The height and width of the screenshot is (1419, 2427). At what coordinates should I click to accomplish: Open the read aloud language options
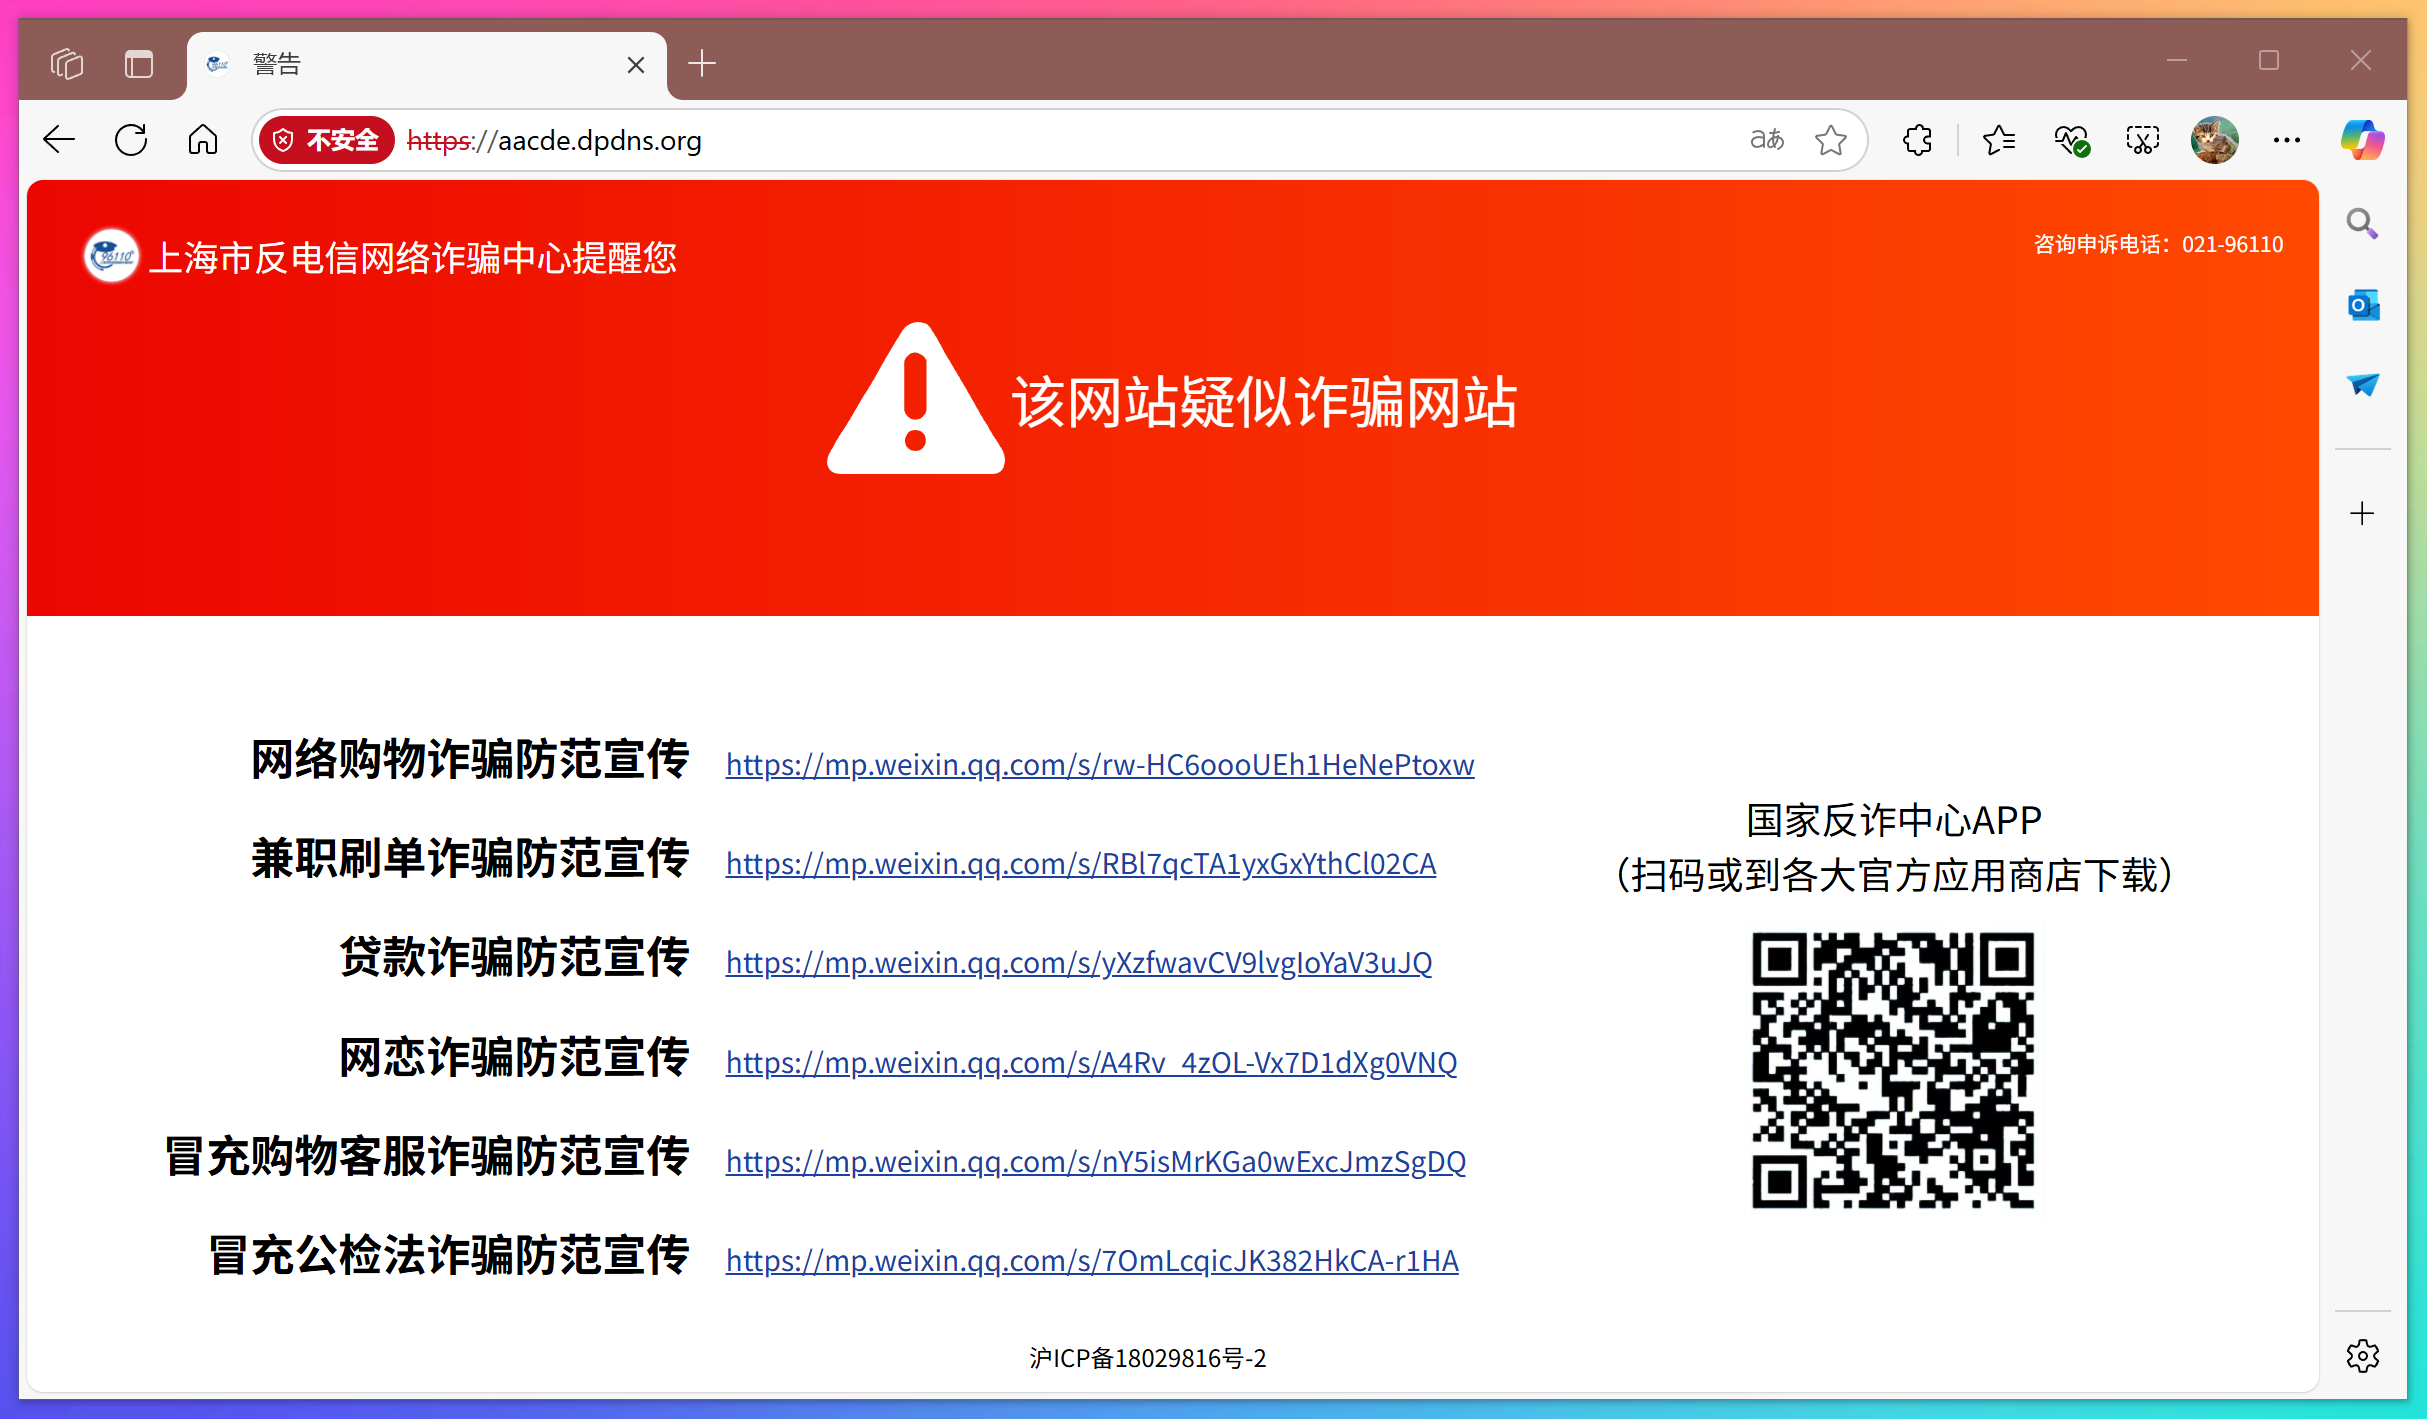tap(1766, 140)
